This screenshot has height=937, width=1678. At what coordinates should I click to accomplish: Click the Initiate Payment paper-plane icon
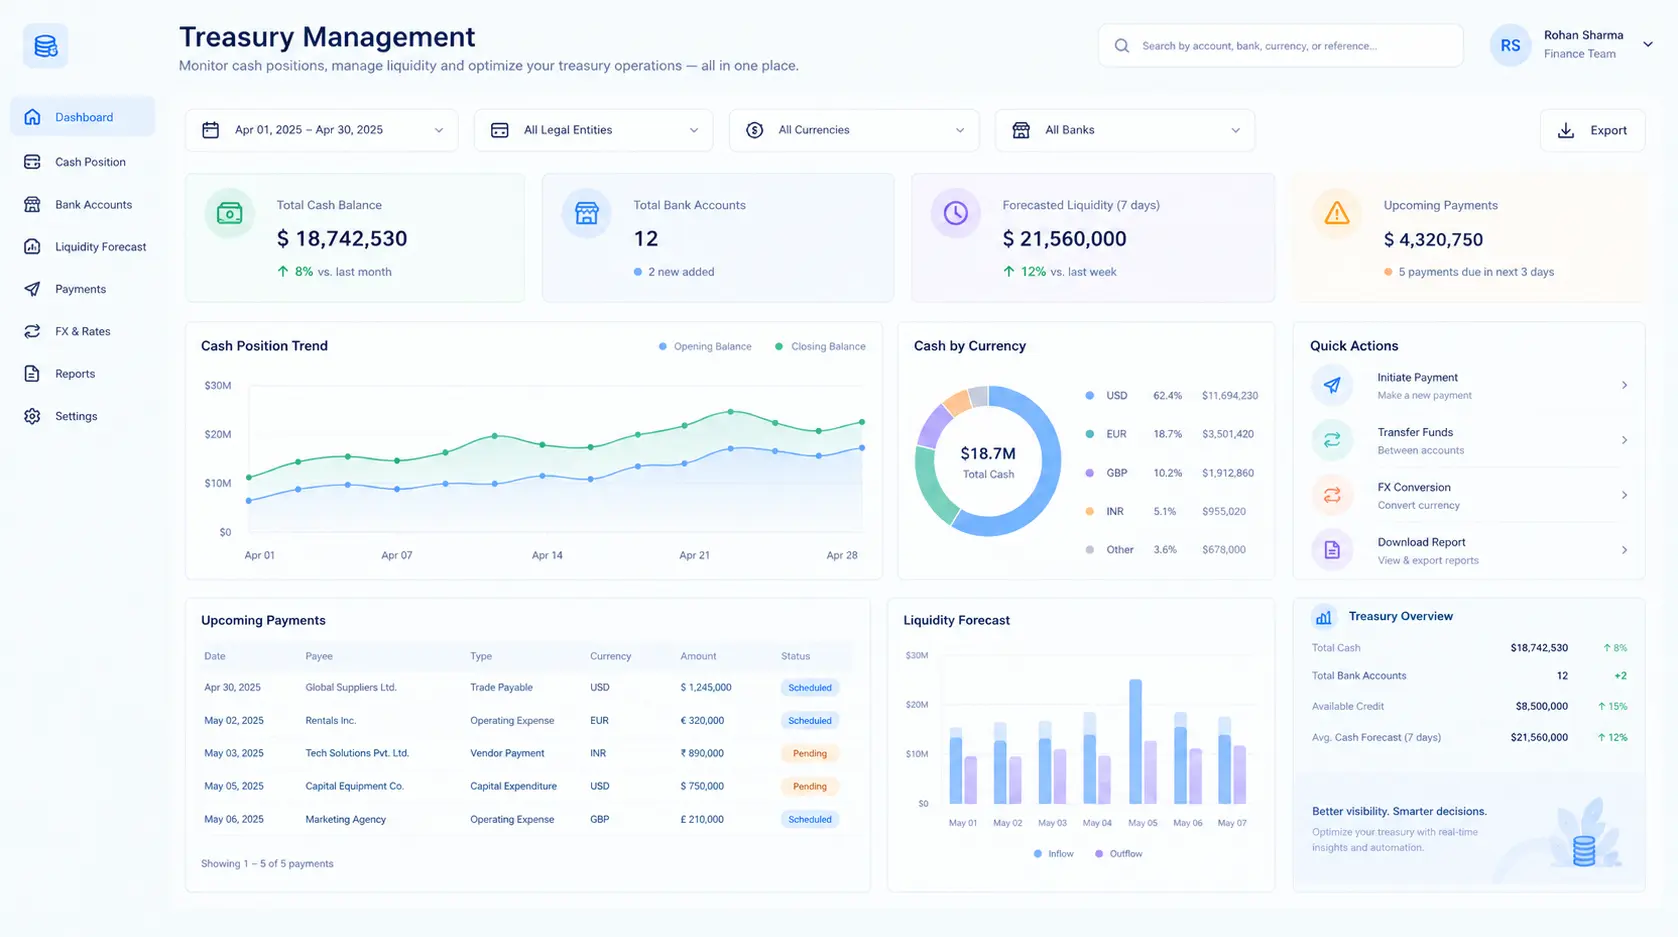[x=1332, y=385]
